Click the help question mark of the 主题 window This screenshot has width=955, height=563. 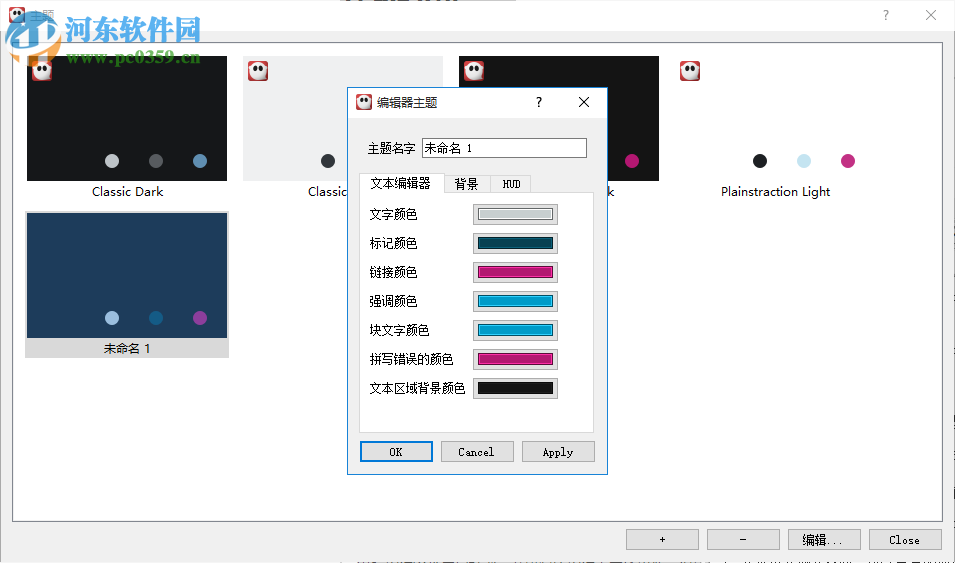pyautogui.click(x=886, y=15)
